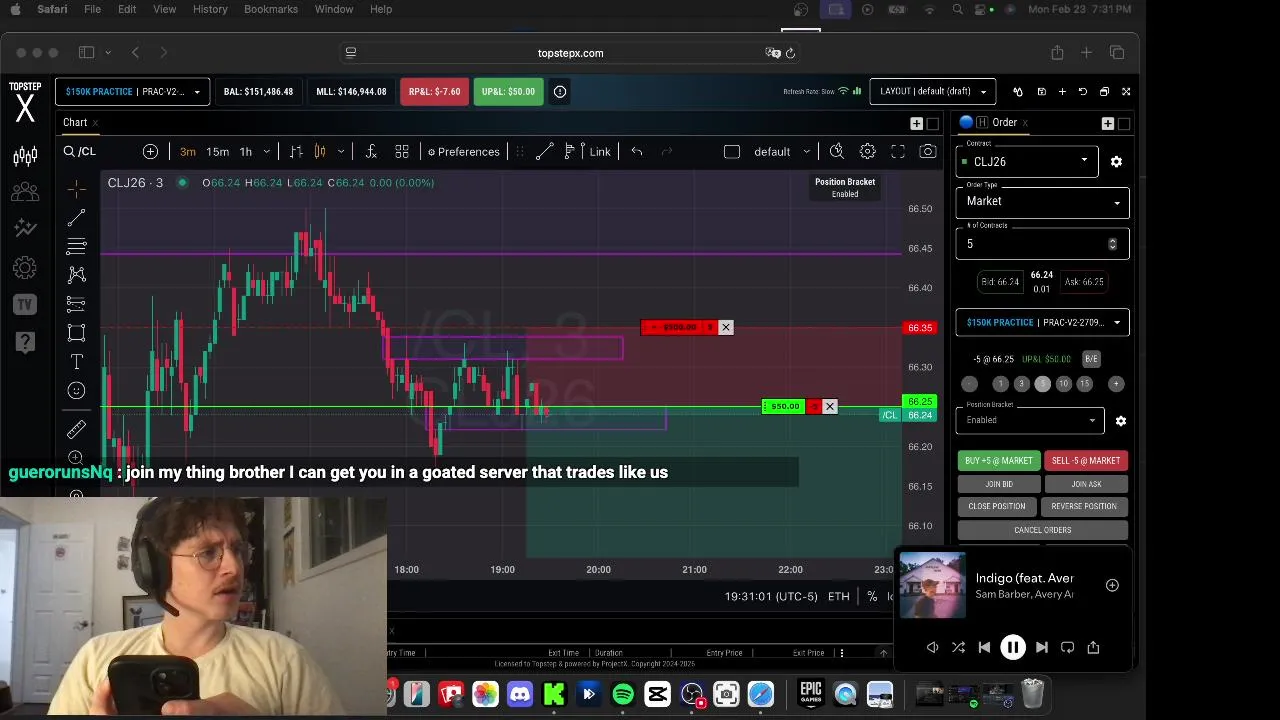Expand the timeframe chevron dropdown

pyautogui.click(x=266, y=152)
